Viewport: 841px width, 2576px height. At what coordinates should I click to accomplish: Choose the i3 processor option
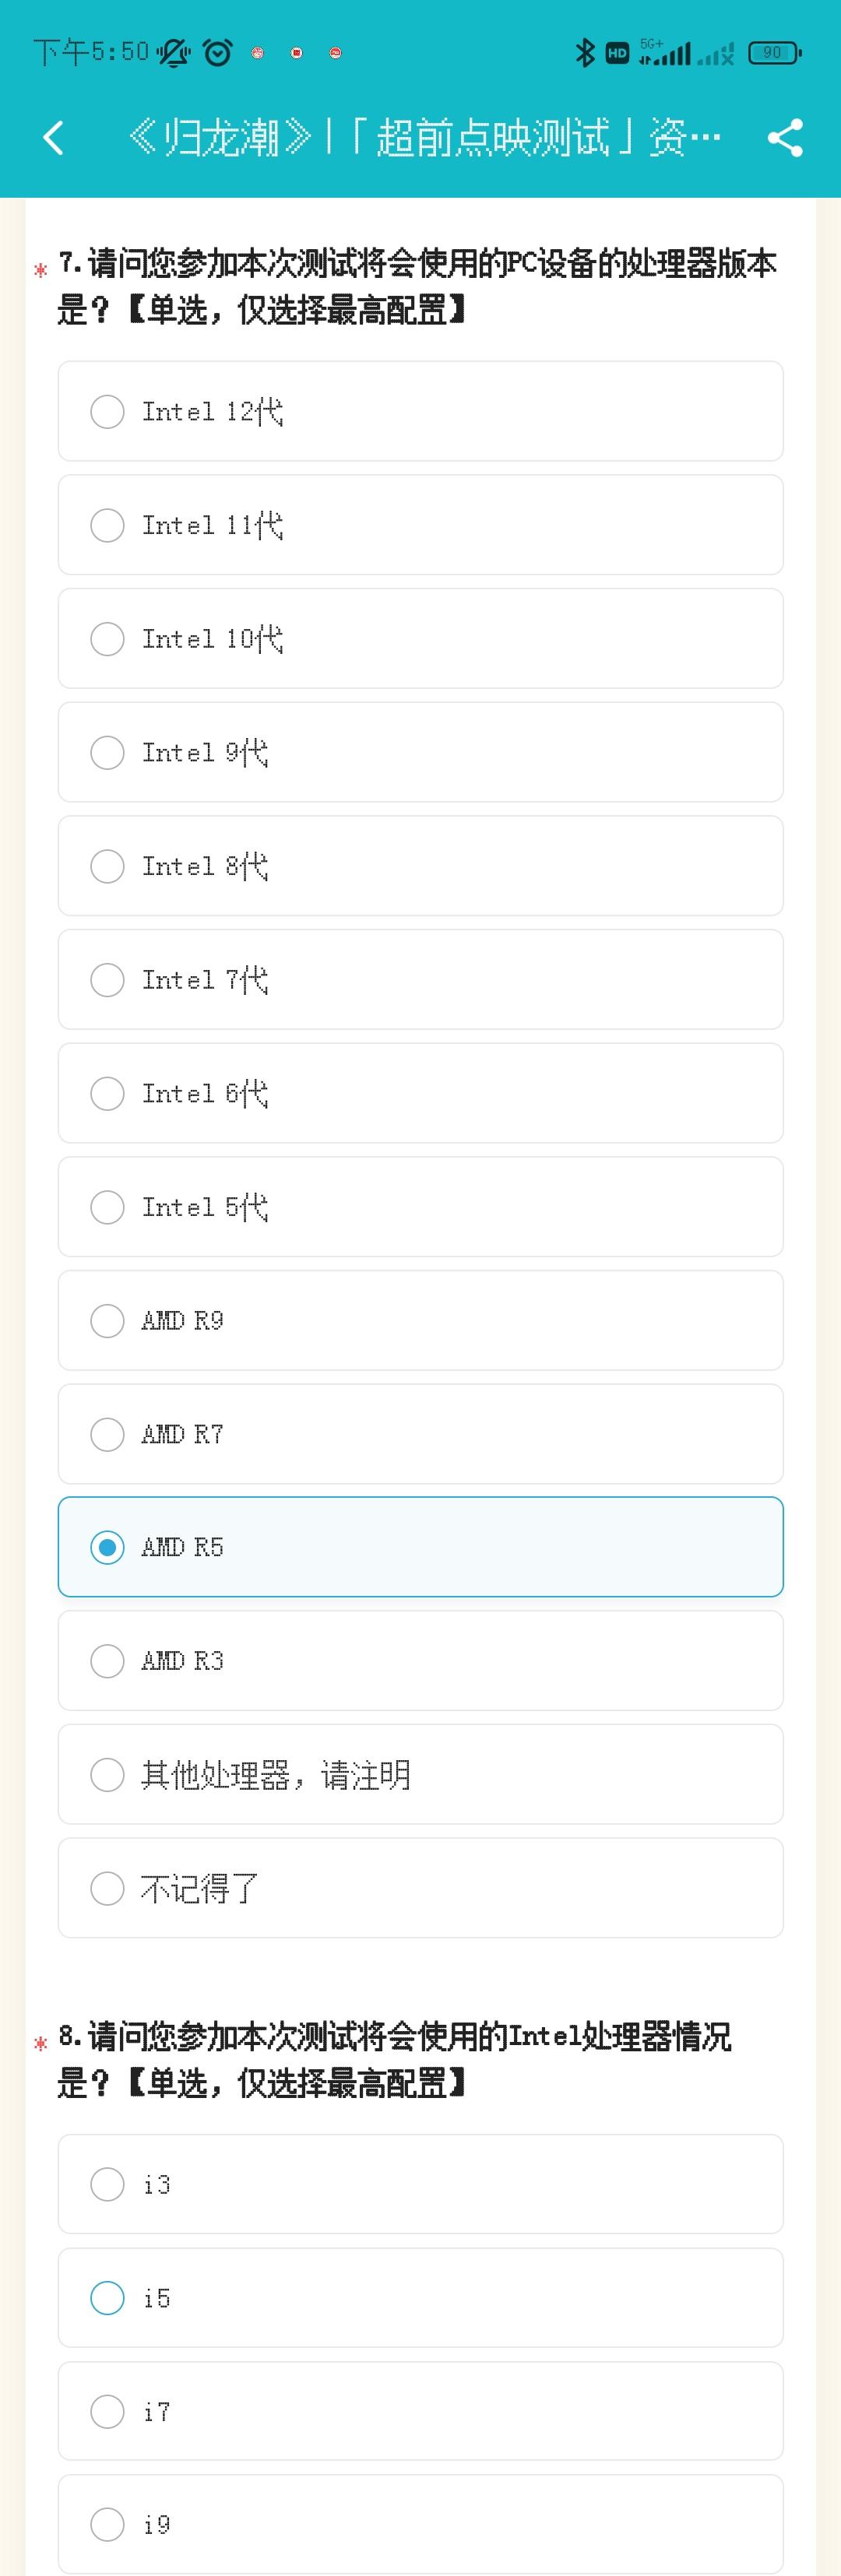coord(107,2184)
